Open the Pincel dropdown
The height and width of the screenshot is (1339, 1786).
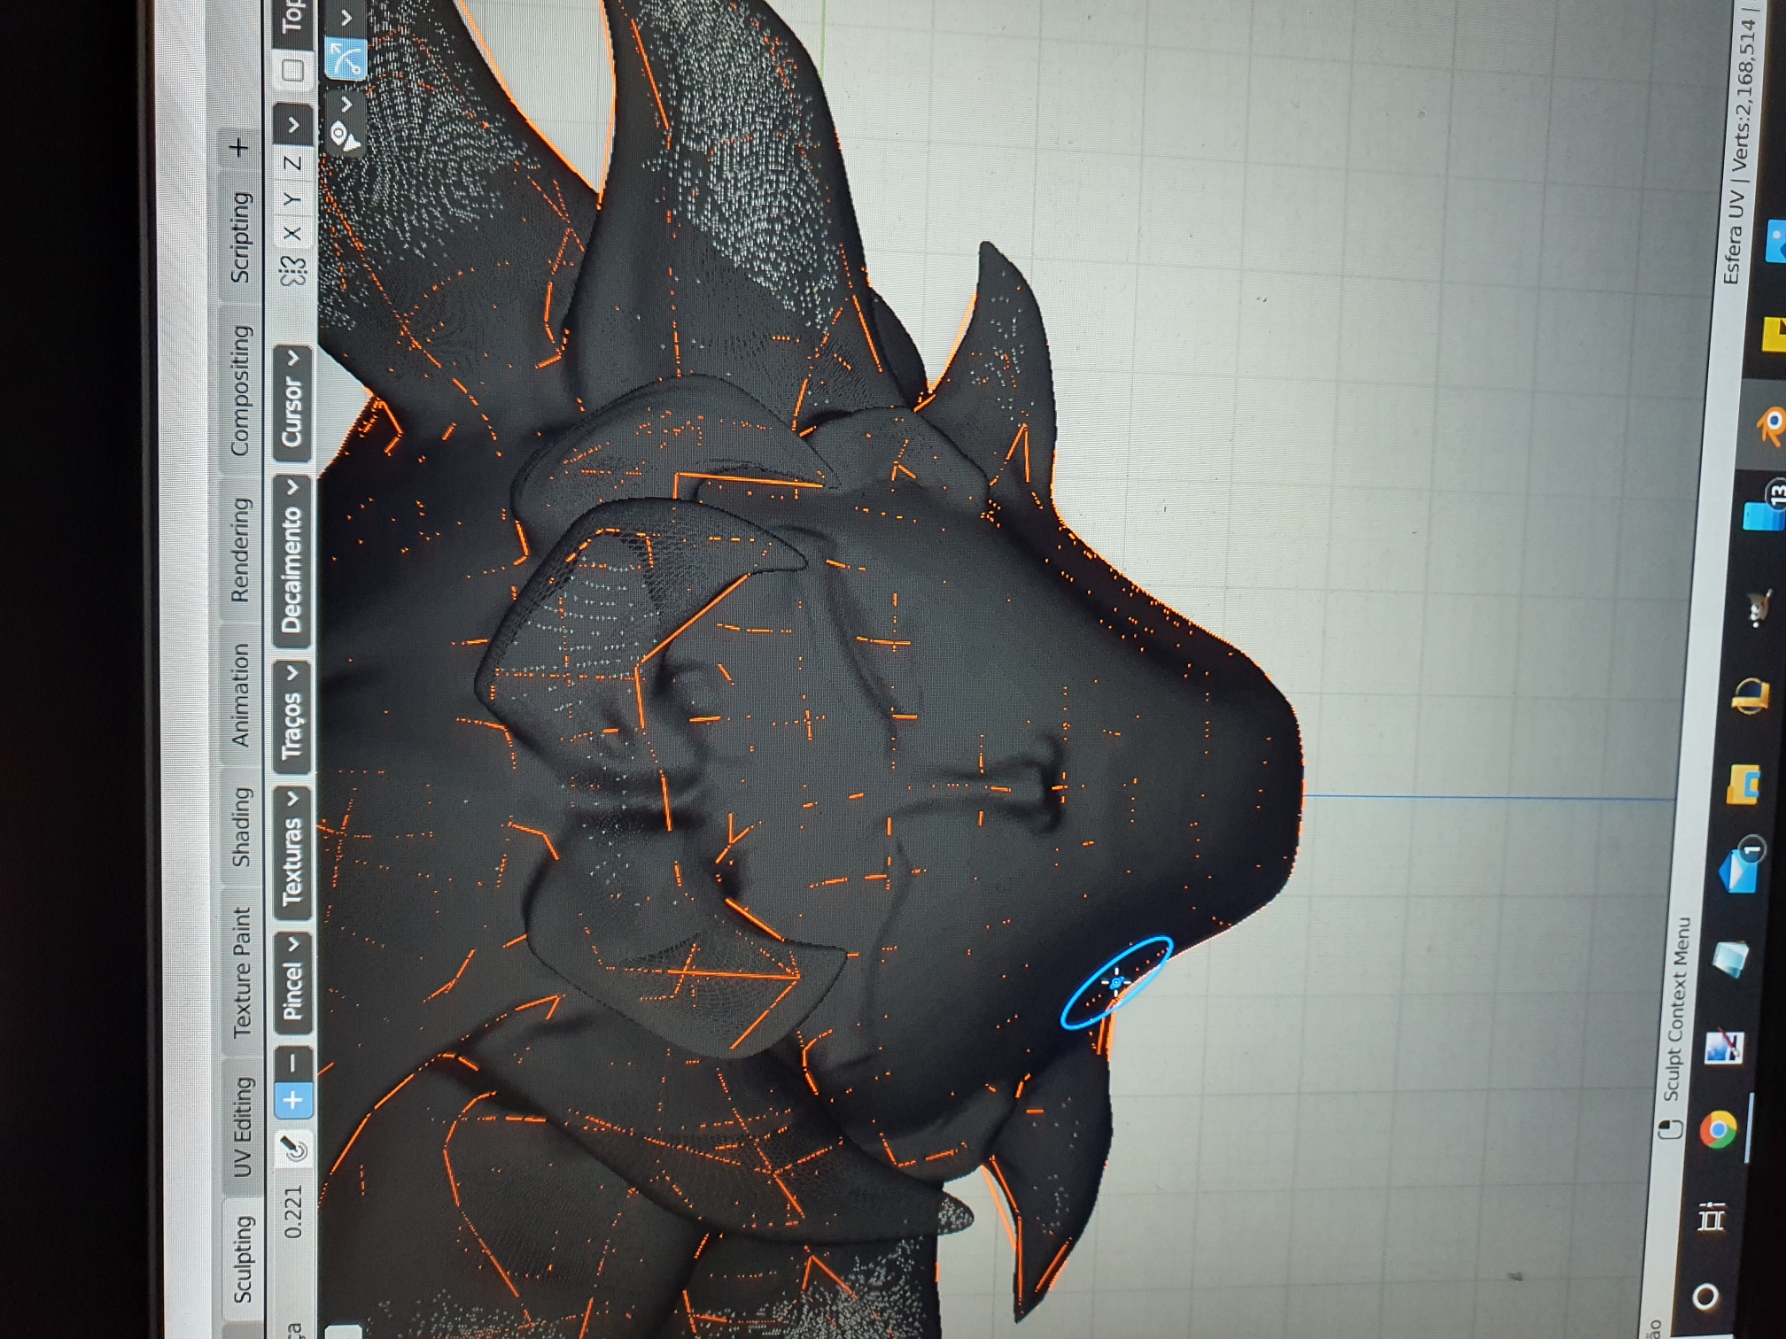click(292, 982)
